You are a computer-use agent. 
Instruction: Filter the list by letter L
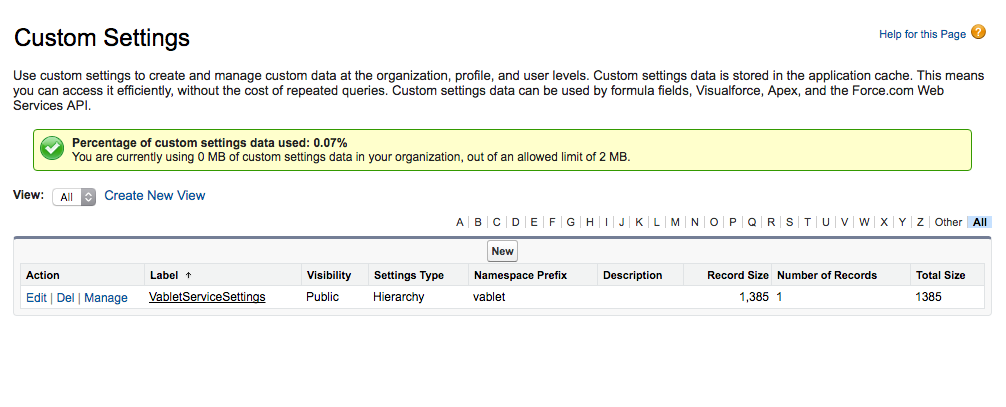[657, 222]
